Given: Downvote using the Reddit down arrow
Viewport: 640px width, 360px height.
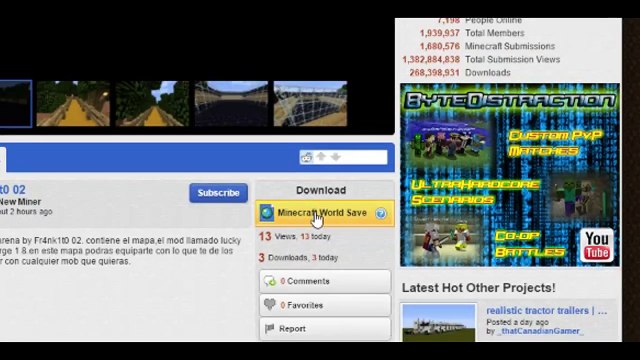Looking at the screenshot, I should coord(336,157).
